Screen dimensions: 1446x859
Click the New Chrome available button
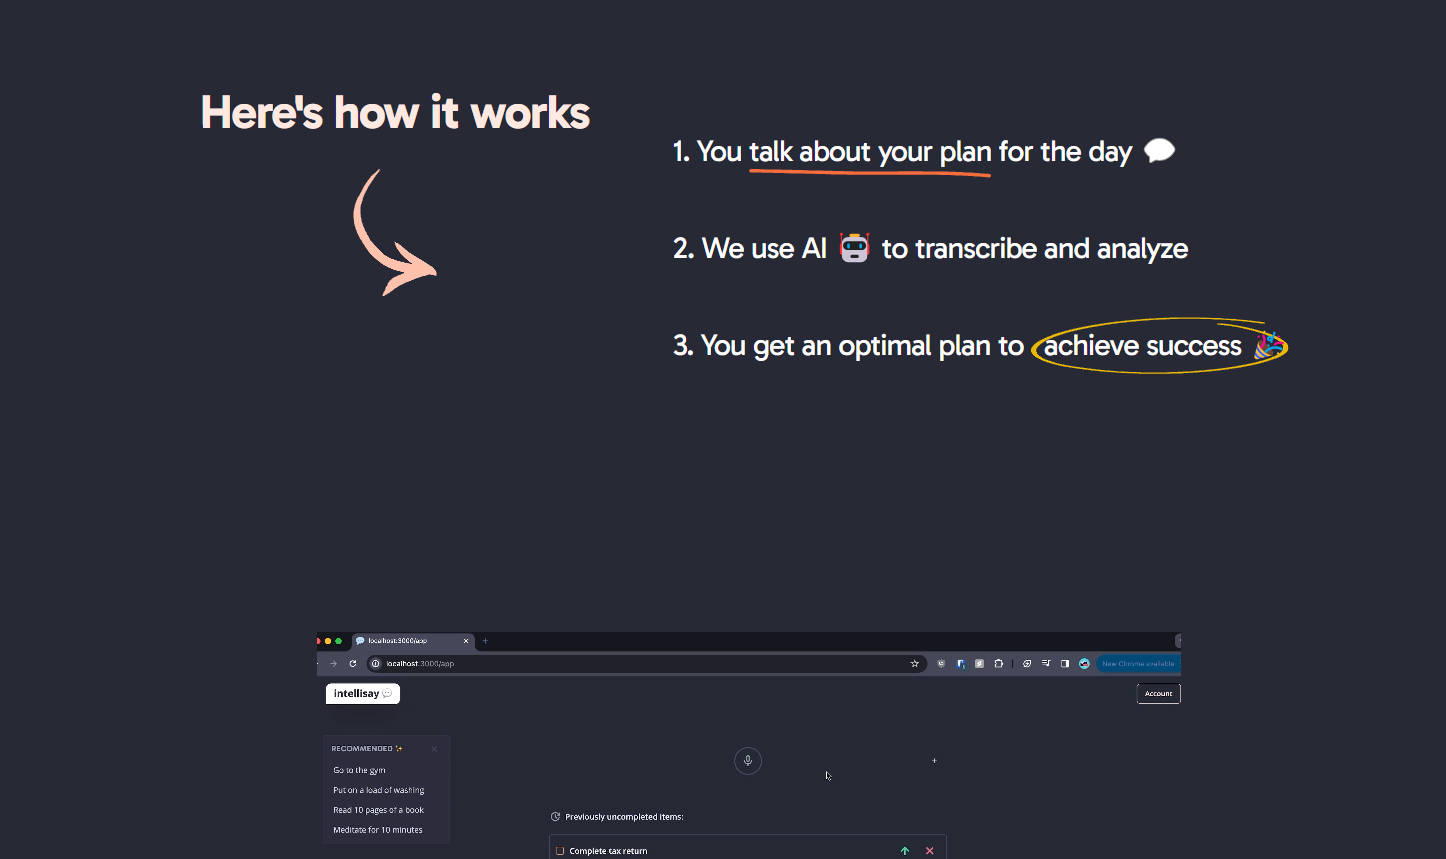[x=1138, y=664]
